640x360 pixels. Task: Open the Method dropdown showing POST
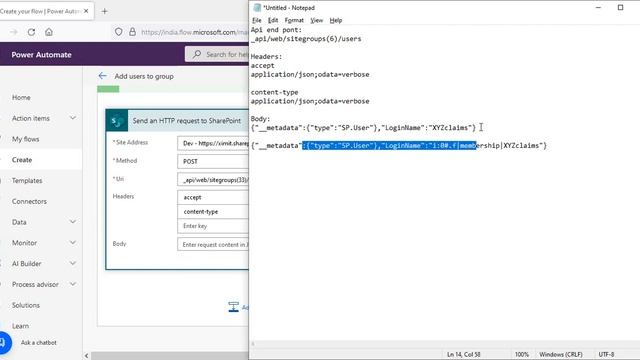point(213,161)
